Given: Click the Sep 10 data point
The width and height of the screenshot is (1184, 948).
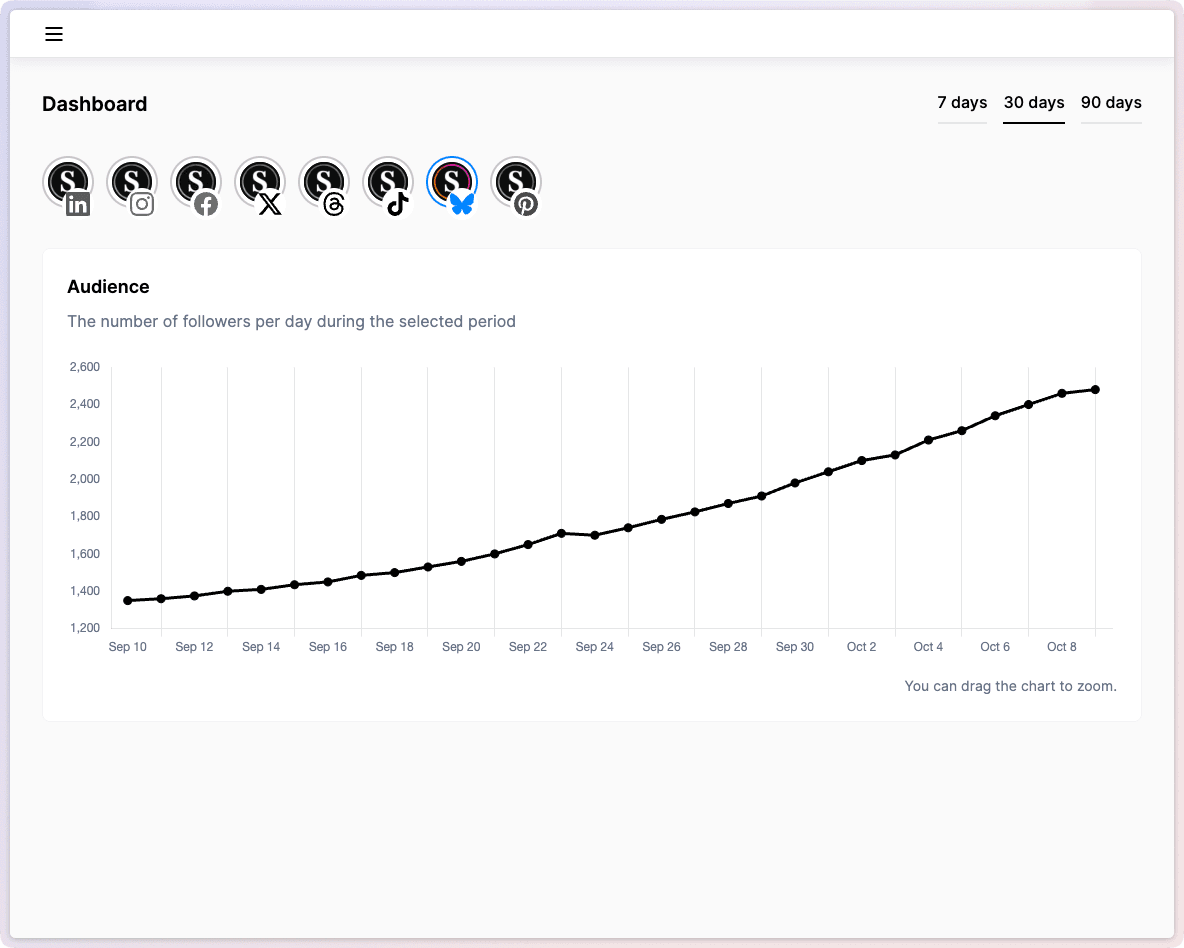Looking at the screenshot, I should coord(128,600).
